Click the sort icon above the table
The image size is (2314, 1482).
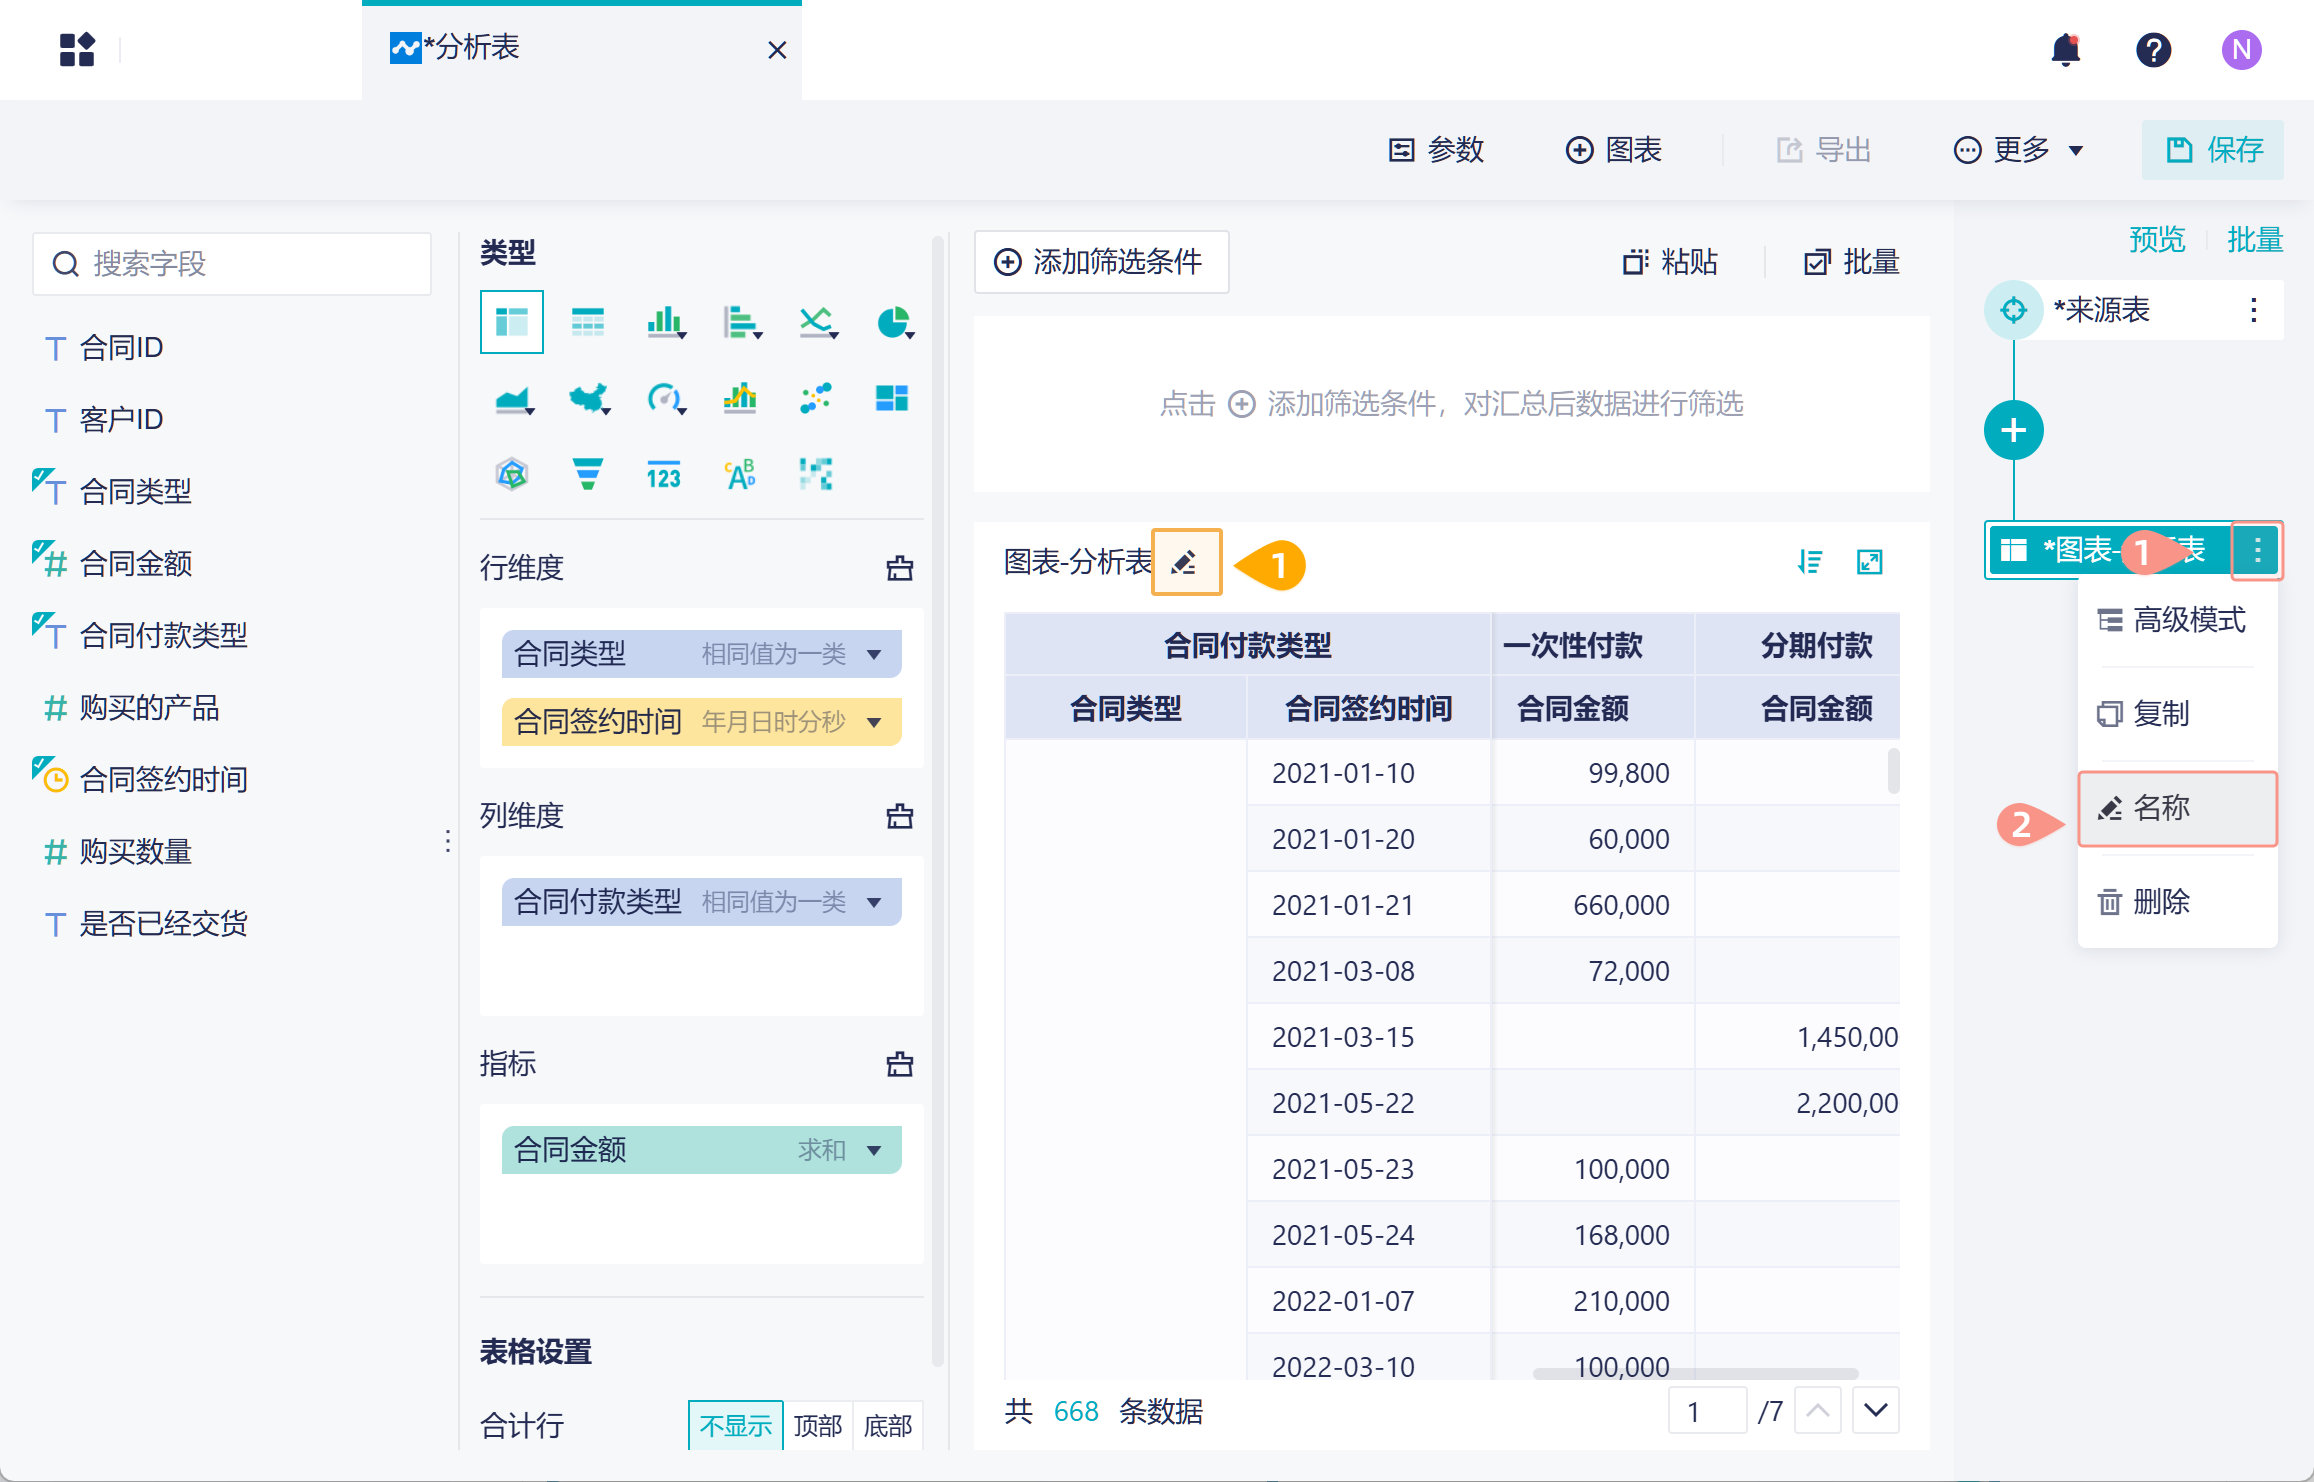click(1809, 562)
